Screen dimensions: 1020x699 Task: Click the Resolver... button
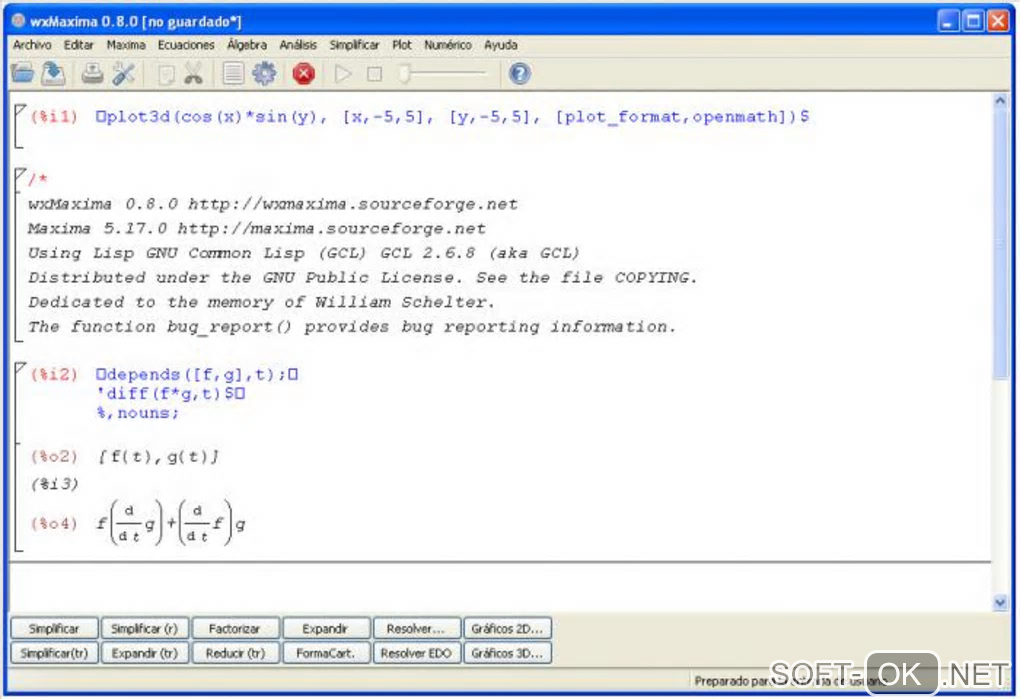click(x=416, y=629)
